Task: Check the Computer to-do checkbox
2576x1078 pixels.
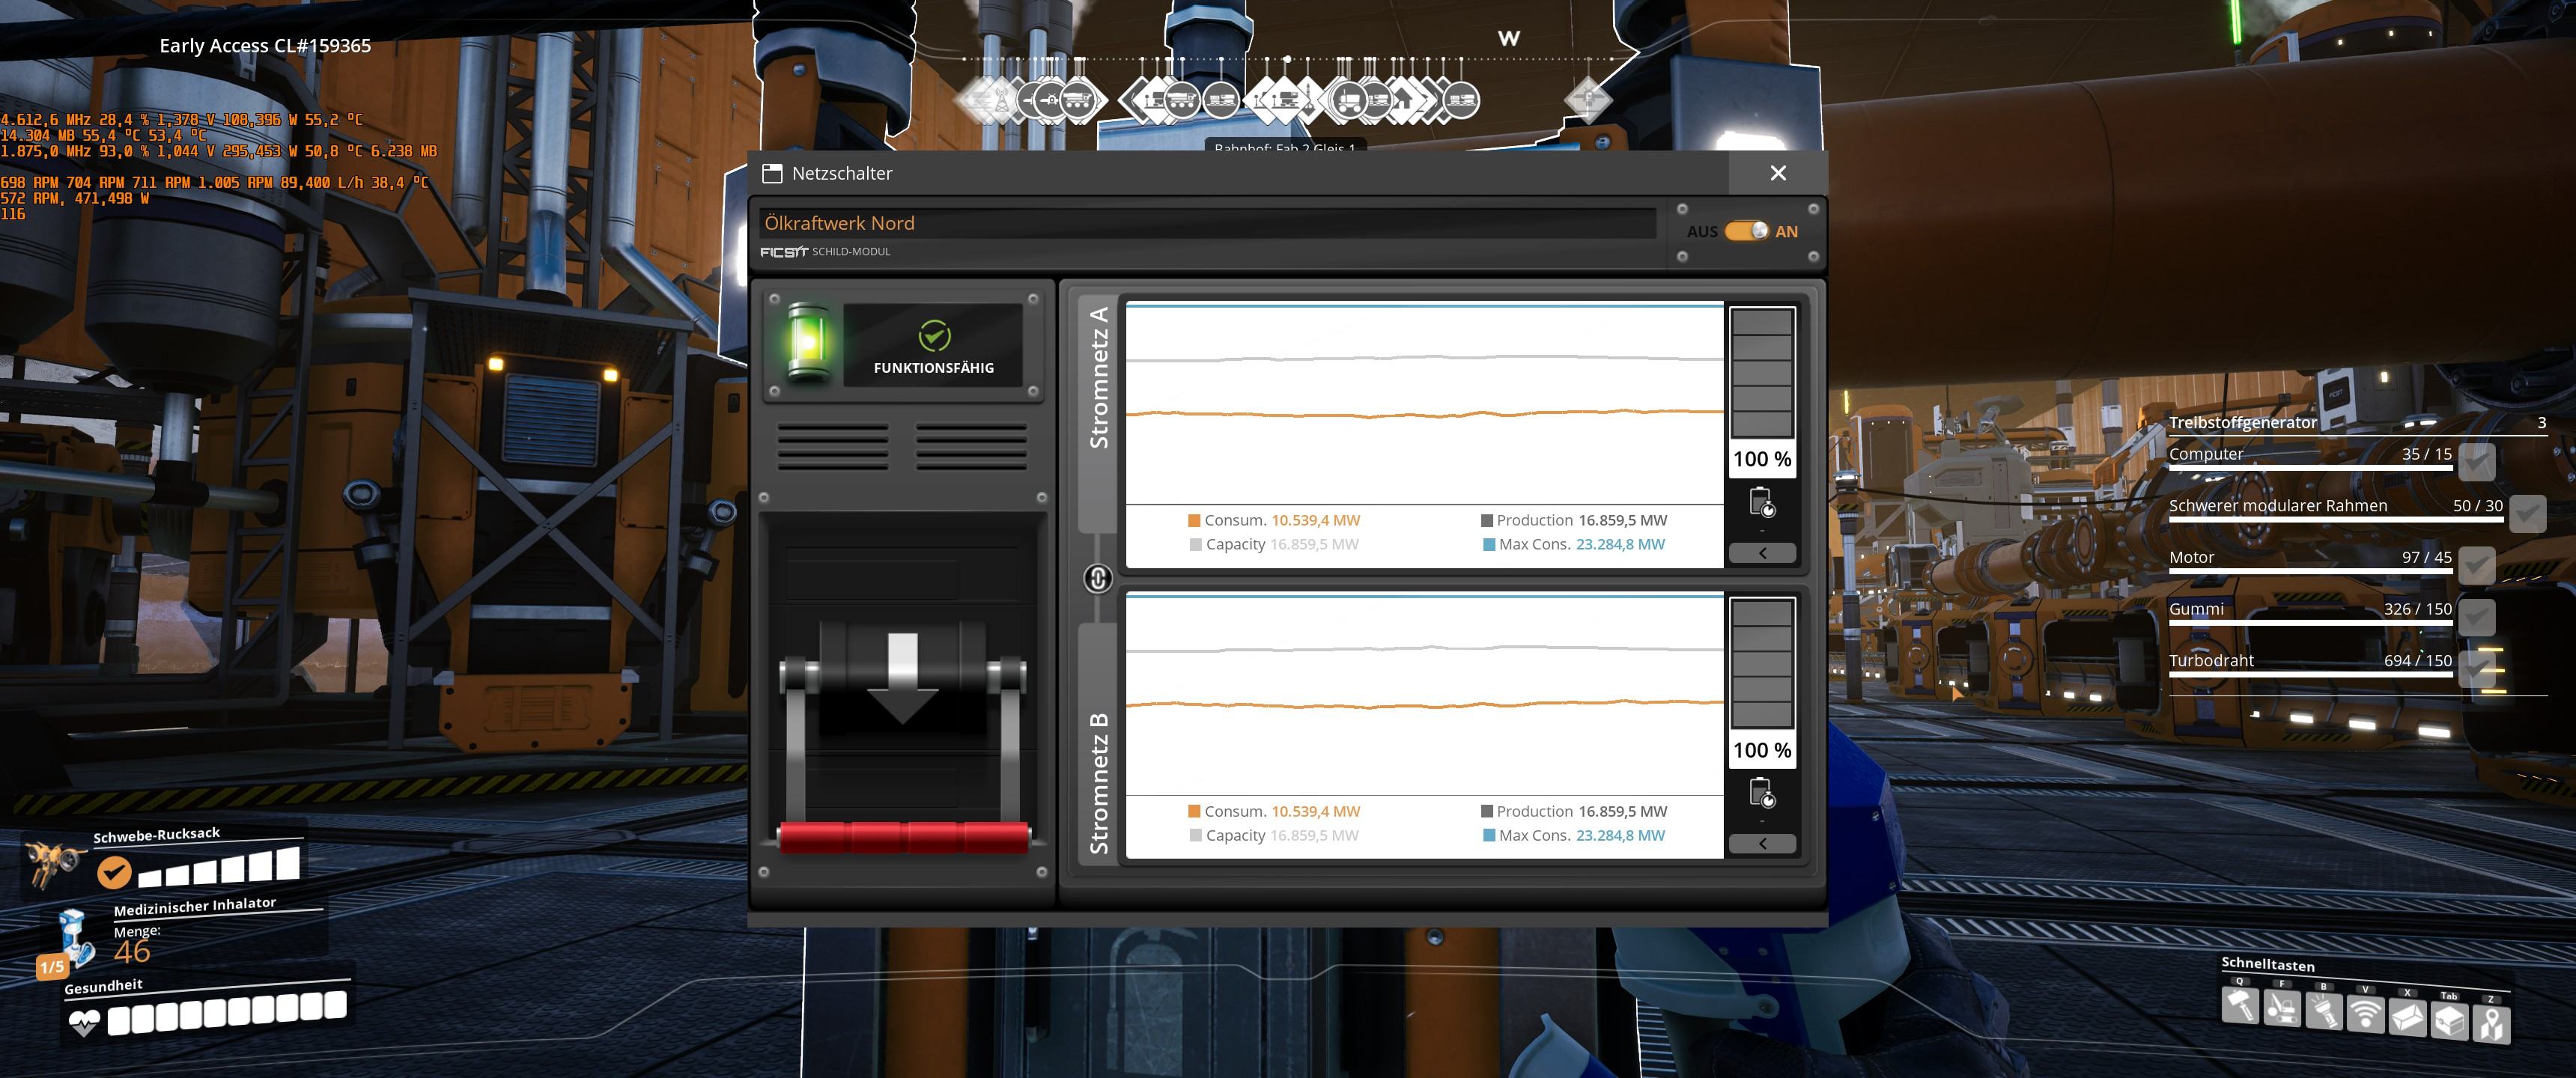Action: [x=2476, y=462]
